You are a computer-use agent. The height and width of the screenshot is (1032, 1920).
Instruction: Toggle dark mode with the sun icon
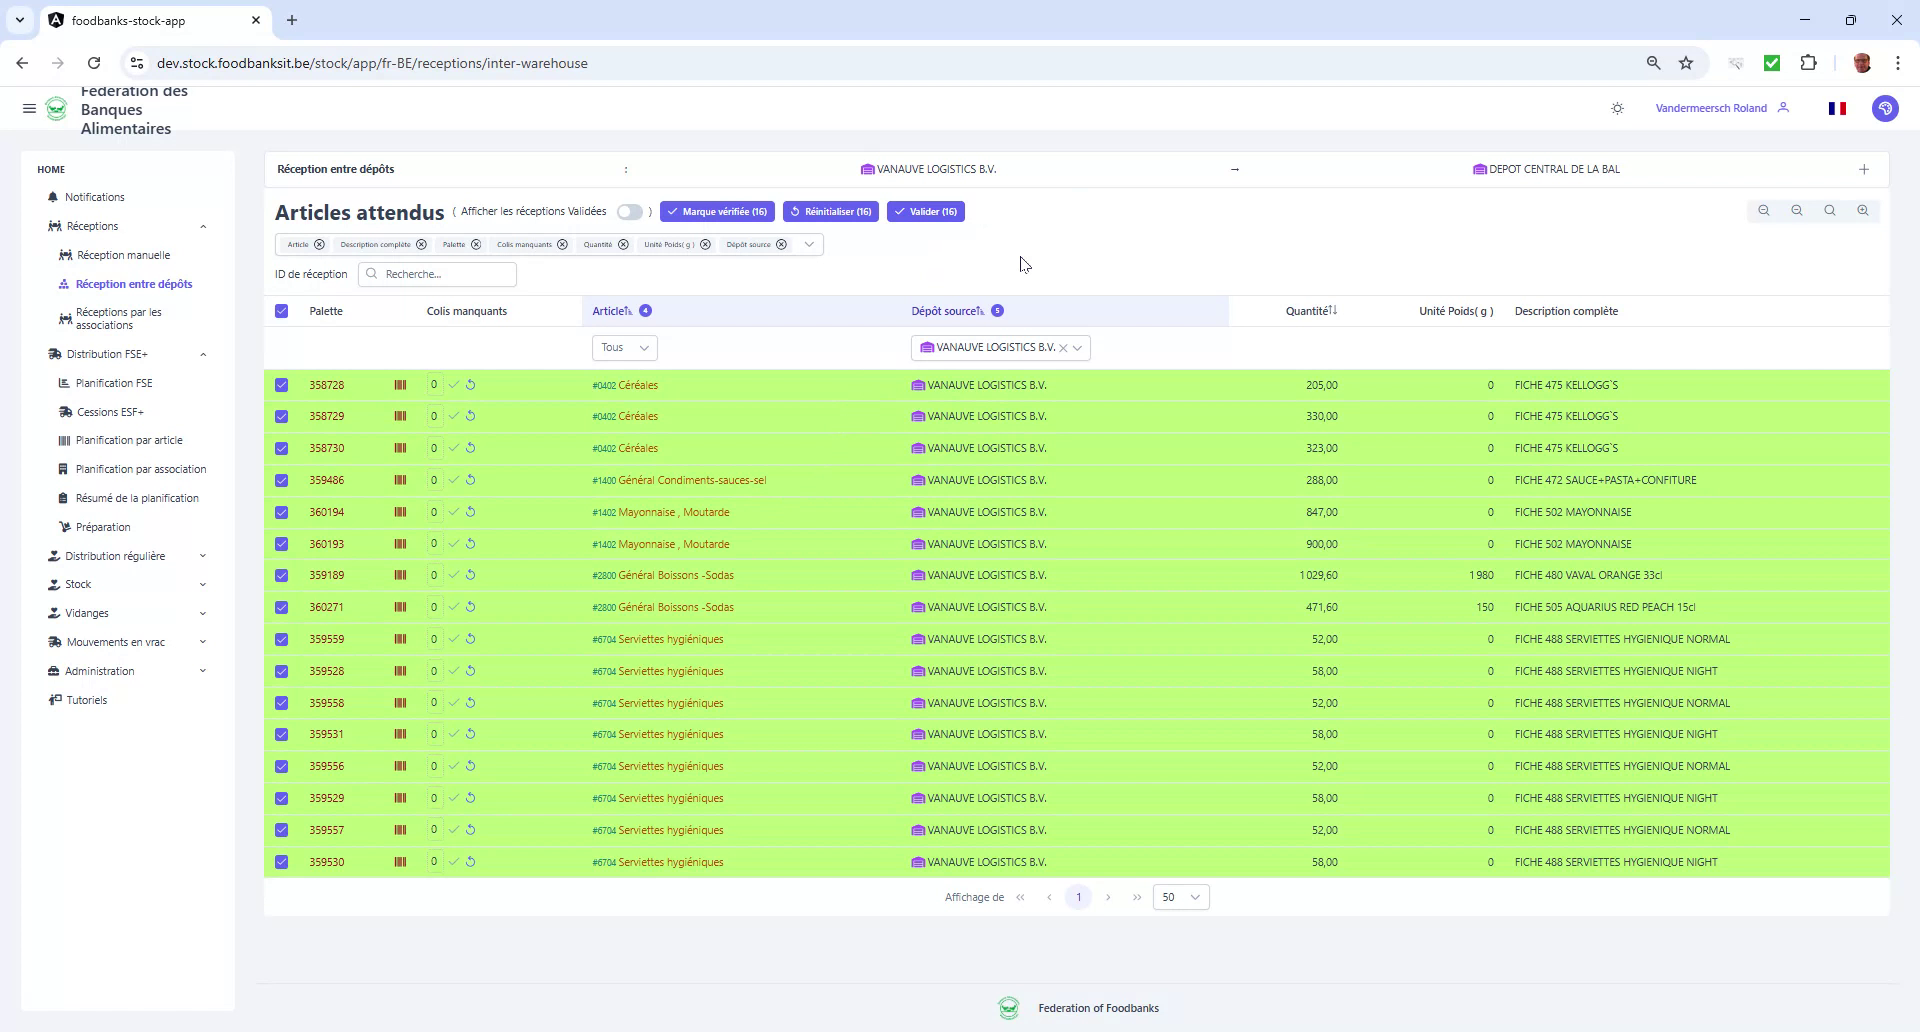pos(1617,108)
